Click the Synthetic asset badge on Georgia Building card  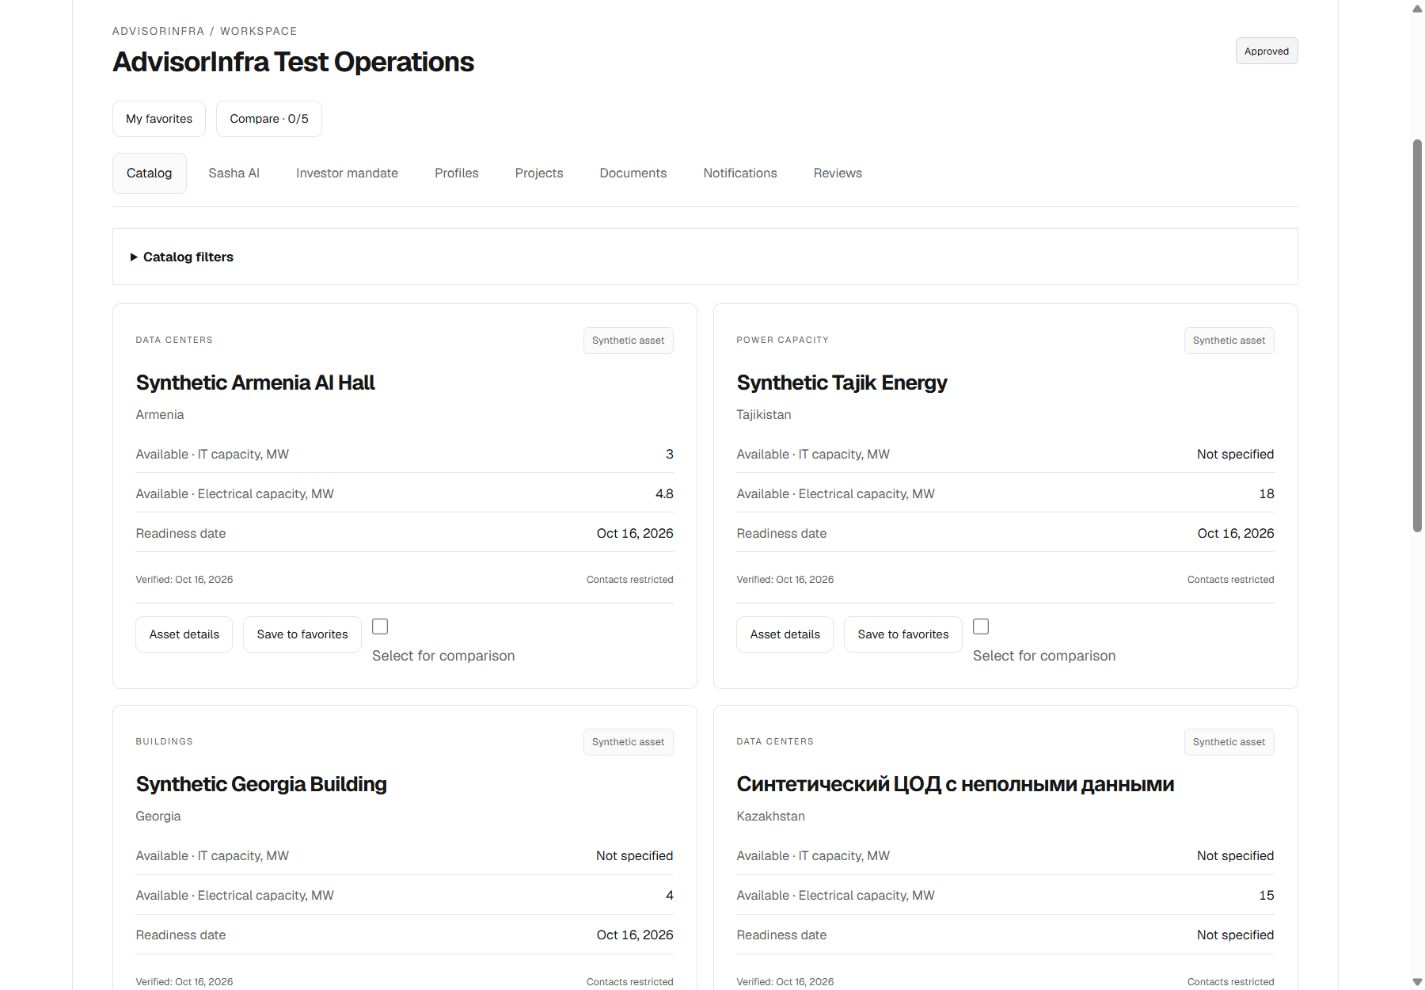pos(628,742)
